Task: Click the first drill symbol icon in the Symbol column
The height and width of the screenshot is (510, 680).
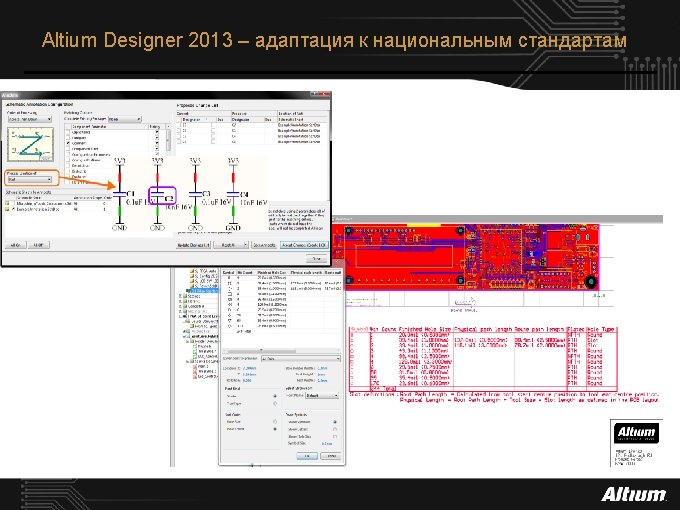Action: coord(229,278)
